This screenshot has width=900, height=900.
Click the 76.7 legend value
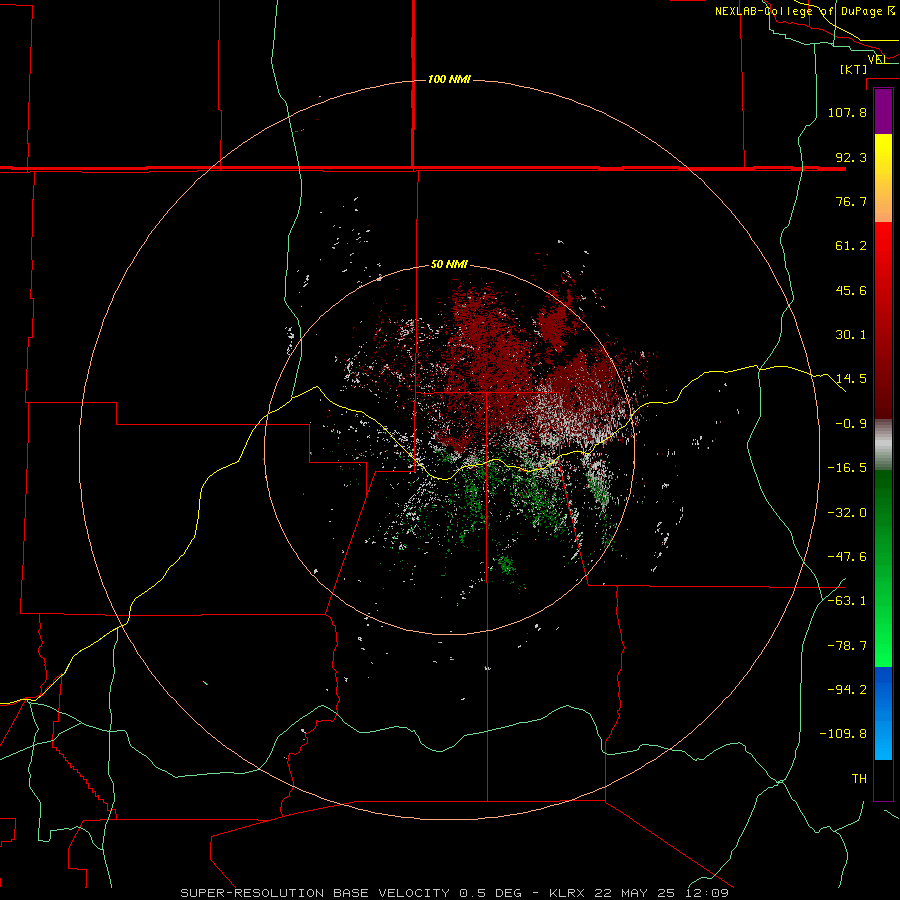[851, 201]
